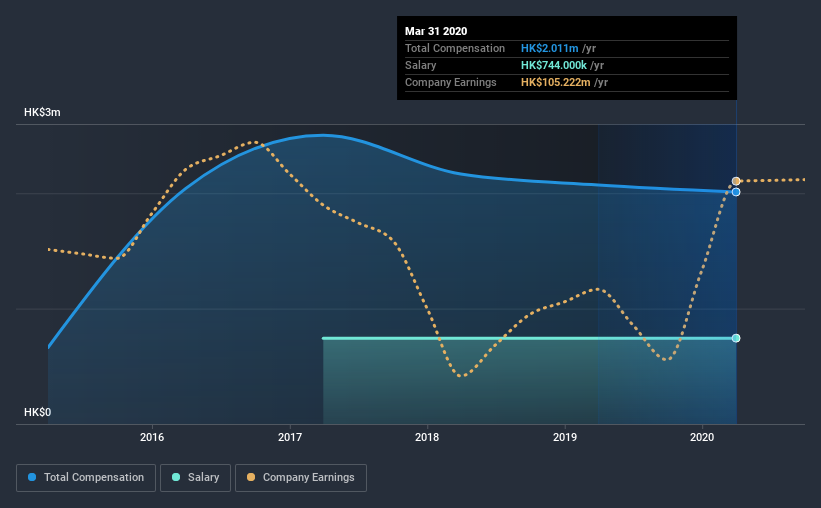Toggle the Salary legend button
This screenshot has width=821, height=508.
(195, 478)
